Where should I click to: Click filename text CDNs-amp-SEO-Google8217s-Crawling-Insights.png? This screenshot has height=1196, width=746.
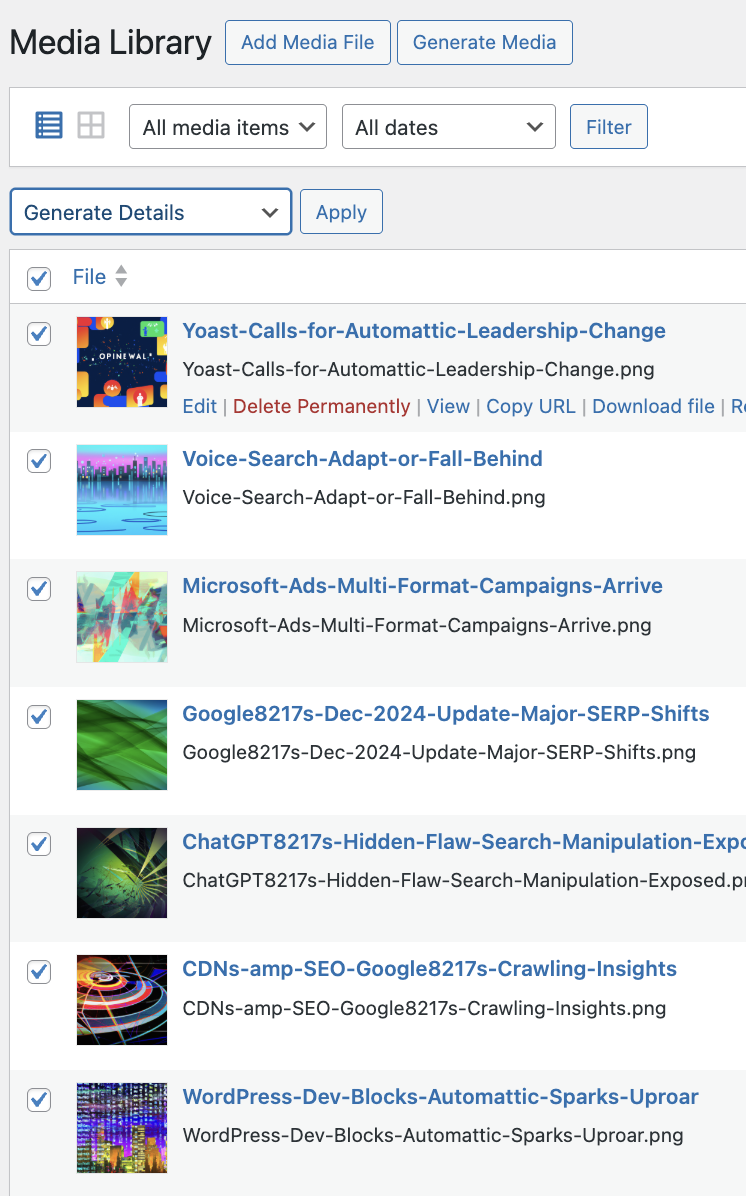(x=424, y=1008)
